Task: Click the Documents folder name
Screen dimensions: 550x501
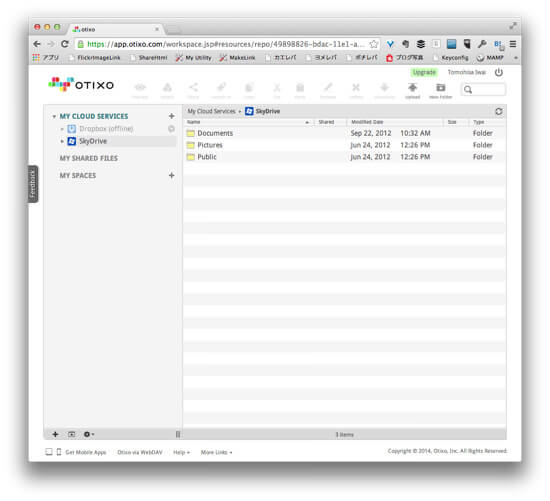Action: (x=215, y=133)
